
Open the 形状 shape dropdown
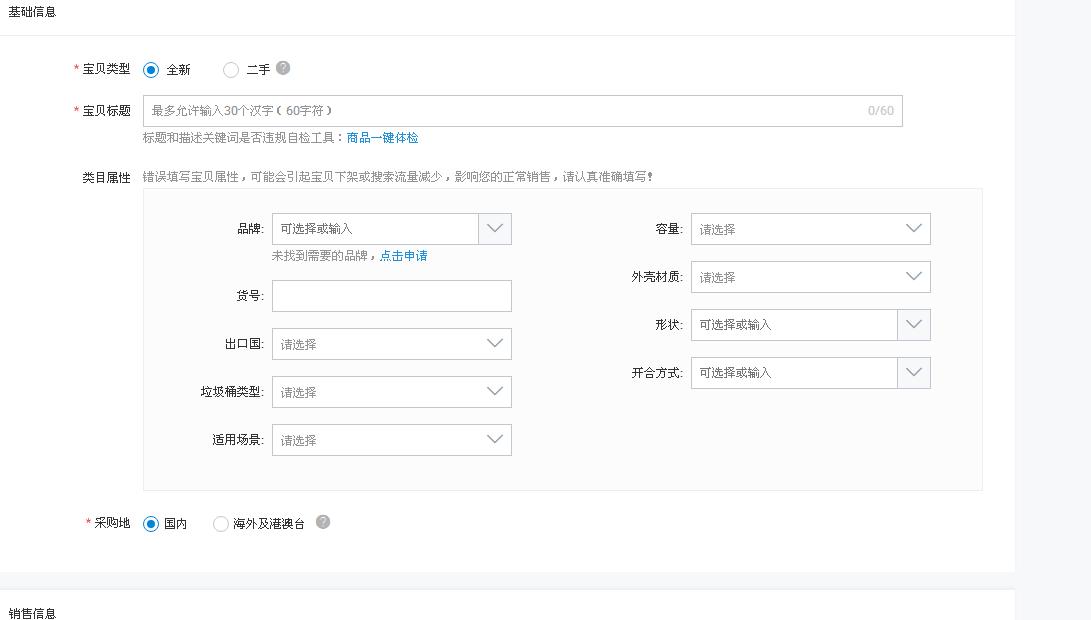[912, 324]
